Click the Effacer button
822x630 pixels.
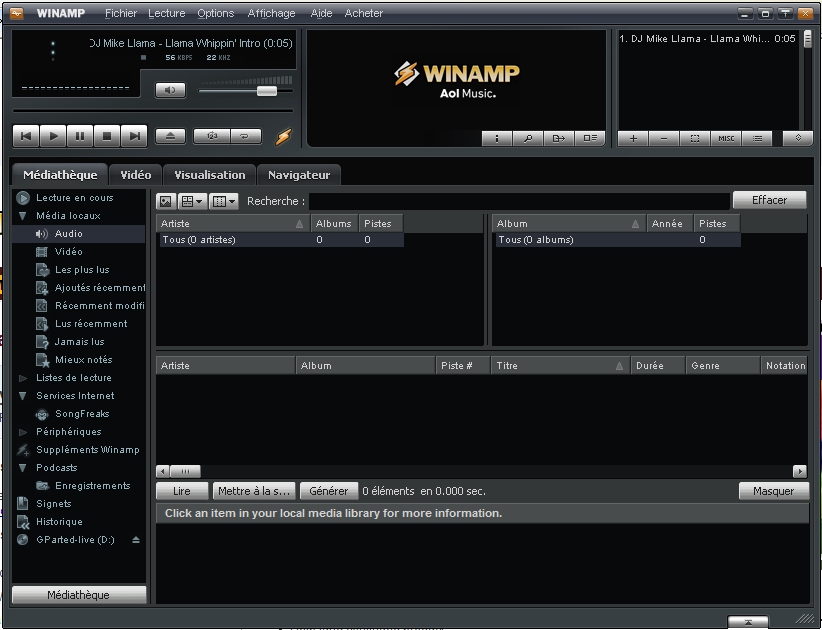tap(769, 200)
